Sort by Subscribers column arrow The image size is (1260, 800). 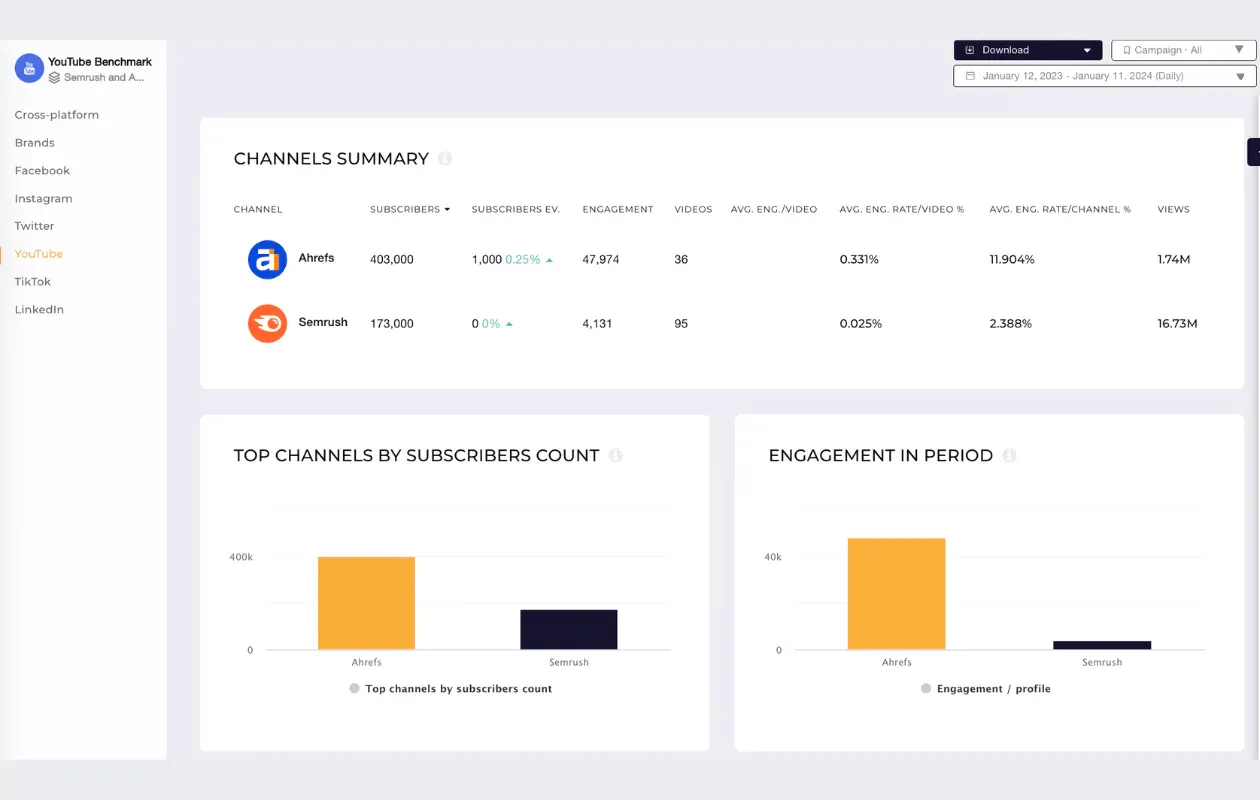click(x=447, y=210)
